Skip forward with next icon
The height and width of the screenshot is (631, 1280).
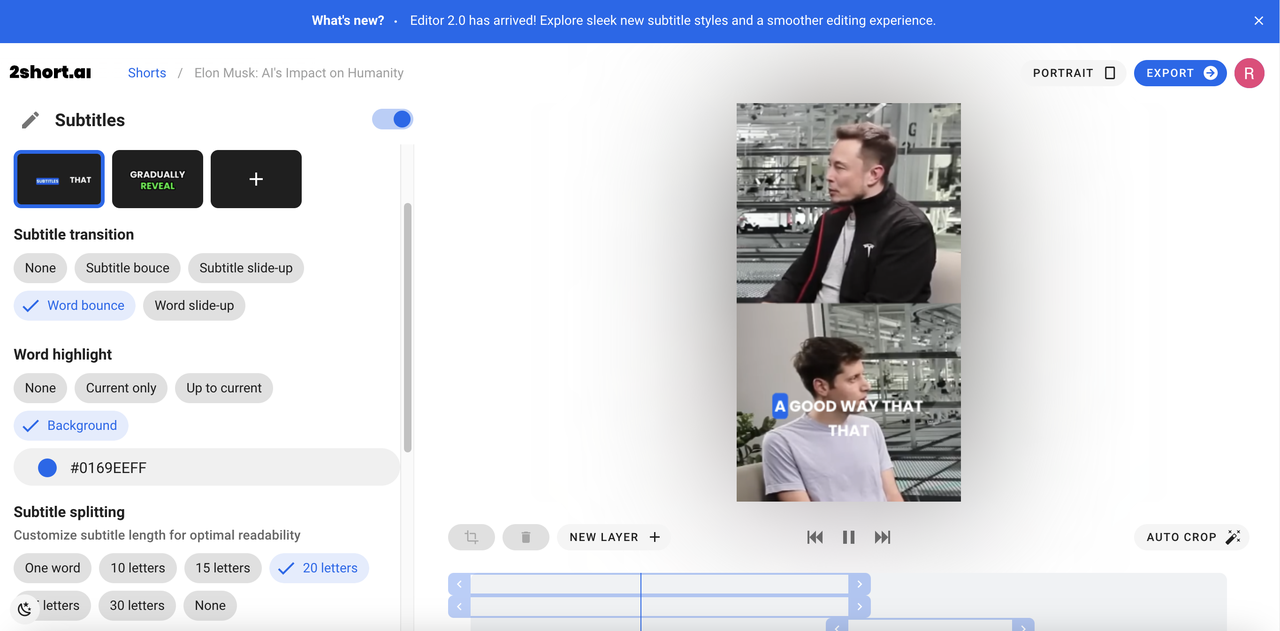pyautogui.click(x=882, y=537)
